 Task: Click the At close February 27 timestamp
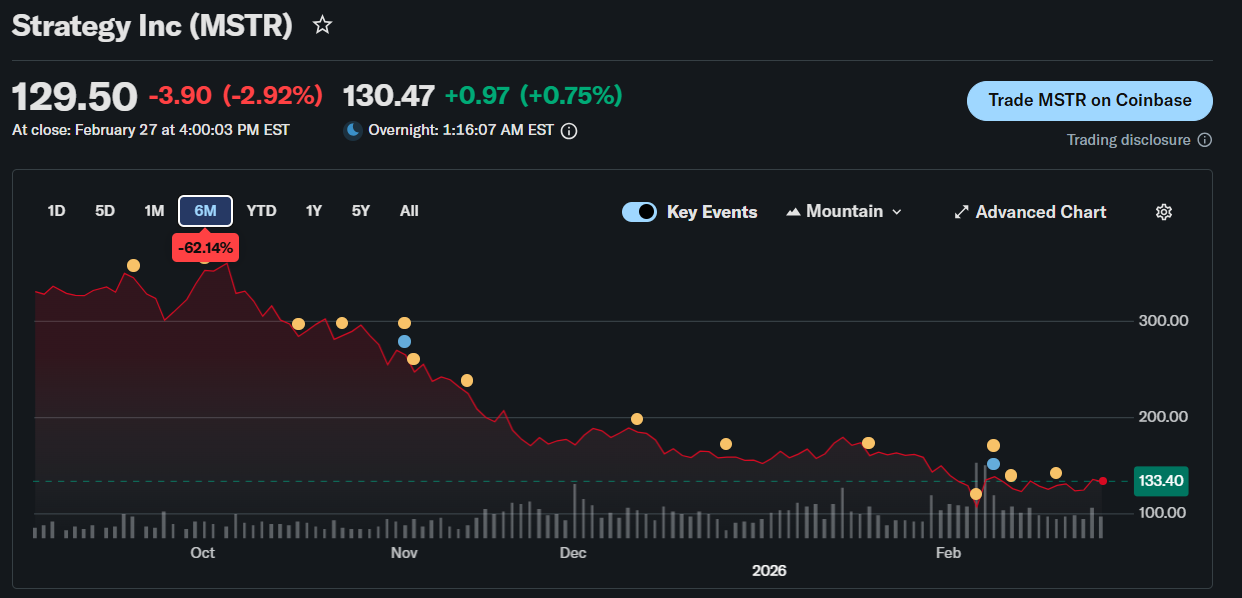click(151, 130)
